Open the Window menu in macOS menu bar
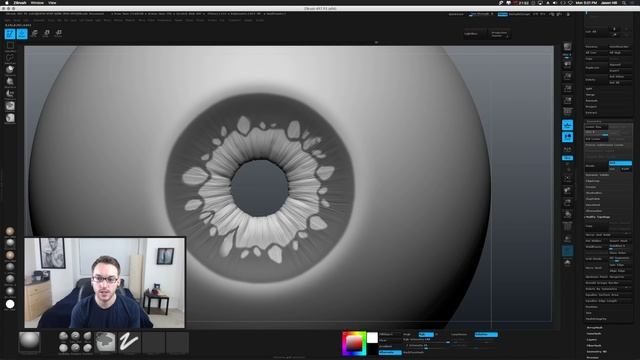 tap(37, 2)
